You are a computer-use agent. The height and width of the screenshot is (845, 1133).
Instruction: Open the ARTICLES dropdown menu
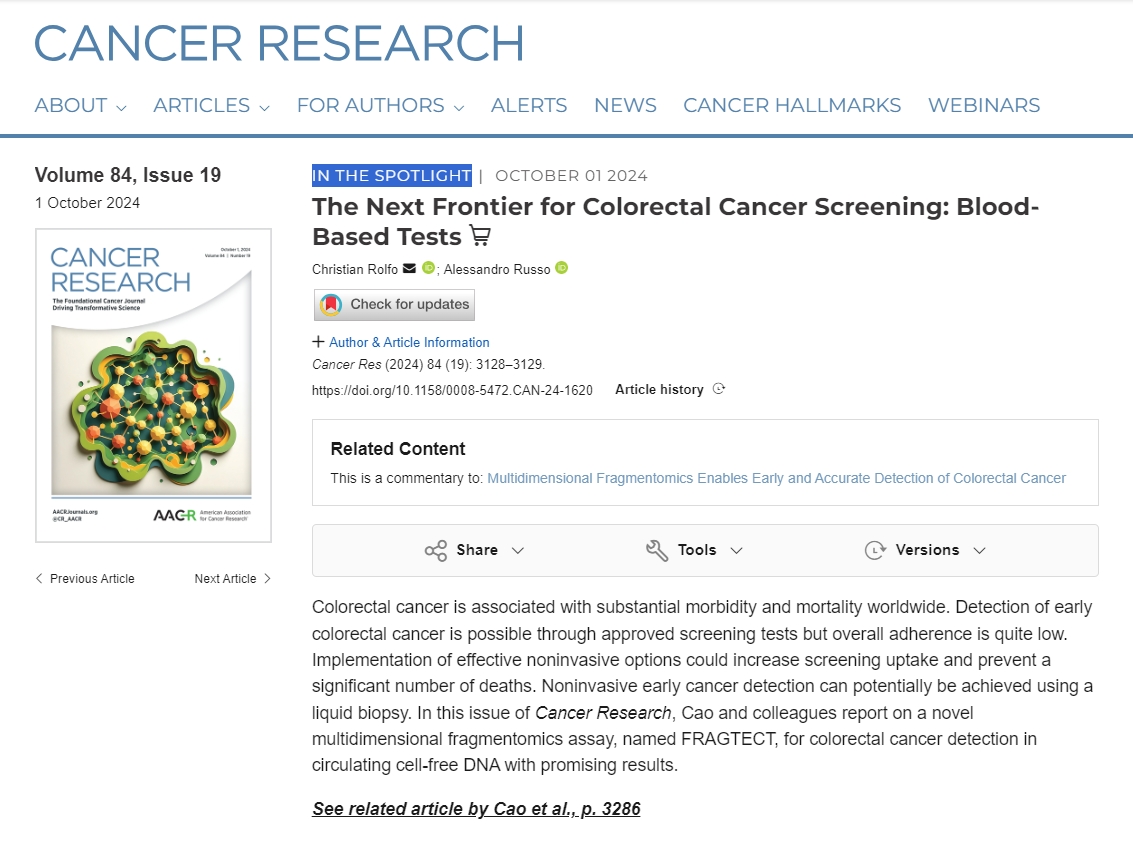tap(211, 105)
